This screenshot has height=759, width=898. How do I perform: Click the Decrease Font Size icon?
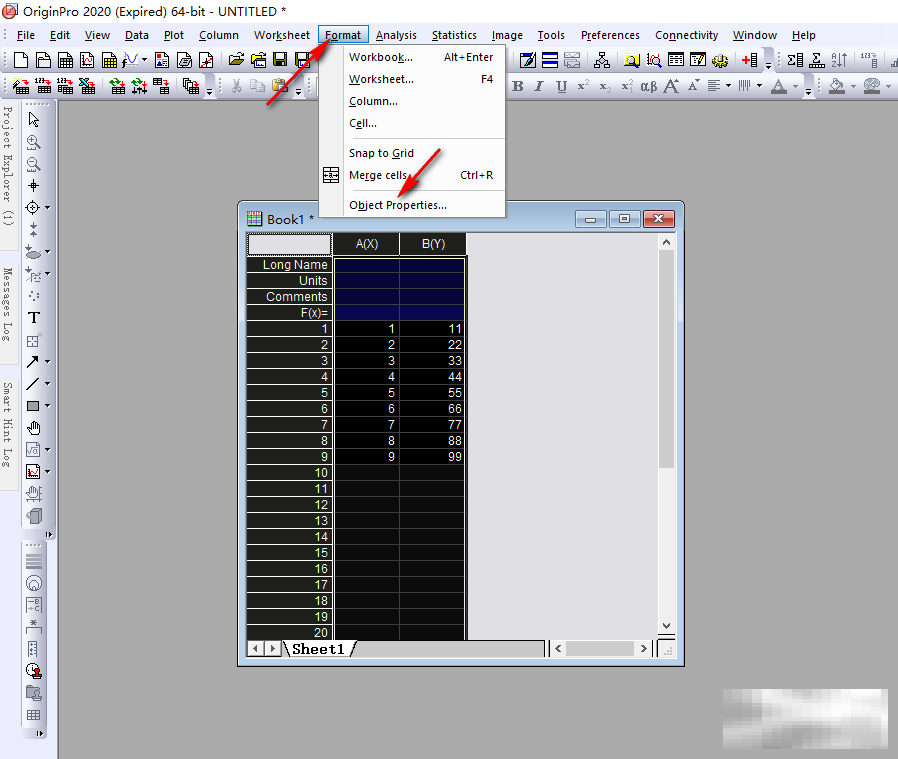(694, 86)
